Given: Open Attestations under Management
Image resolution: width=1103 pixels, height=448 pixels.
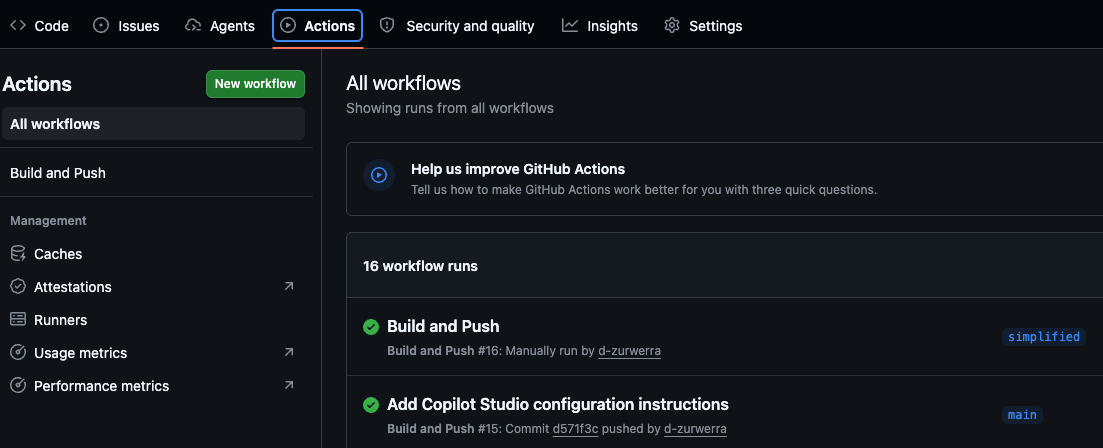Looking at the screenshot, I should tap(153, 287).
